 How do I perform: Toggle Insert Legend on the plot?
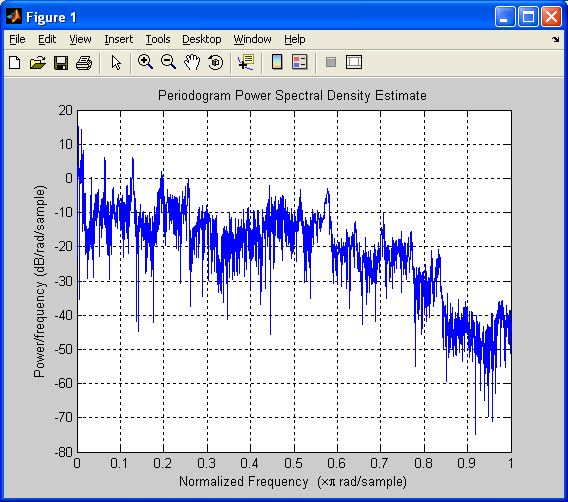point(300,62)
